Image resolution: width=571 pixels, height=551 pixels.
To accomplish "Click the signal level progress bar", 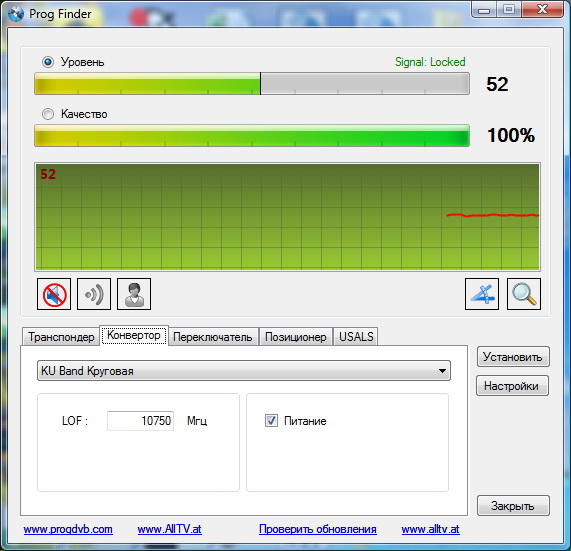I will point(252,84).
